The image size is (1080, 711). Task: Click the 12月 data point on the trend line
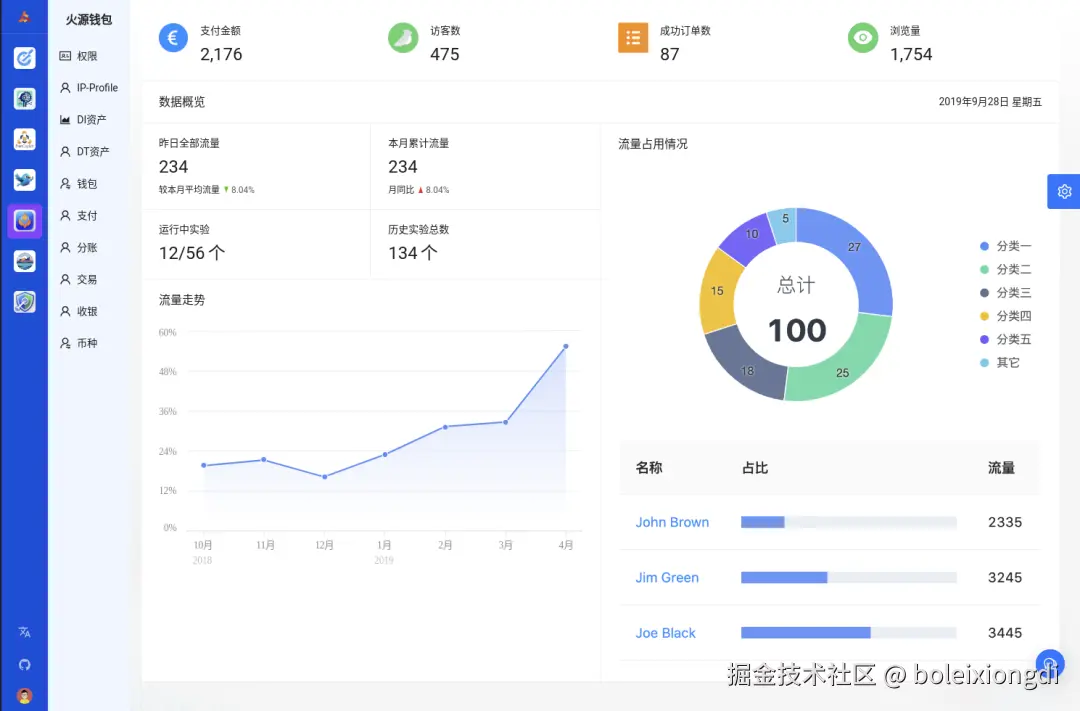pyautogui.click(x=324, y=477)
